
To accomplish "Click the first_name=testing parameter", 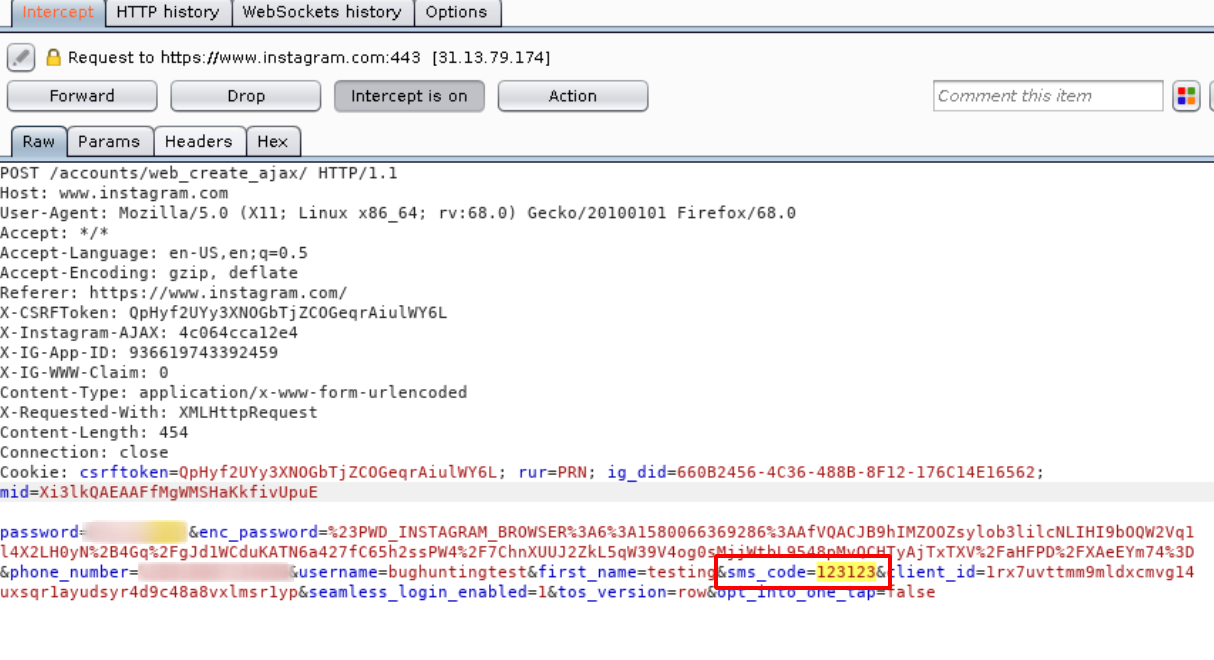I will (627, 573).
